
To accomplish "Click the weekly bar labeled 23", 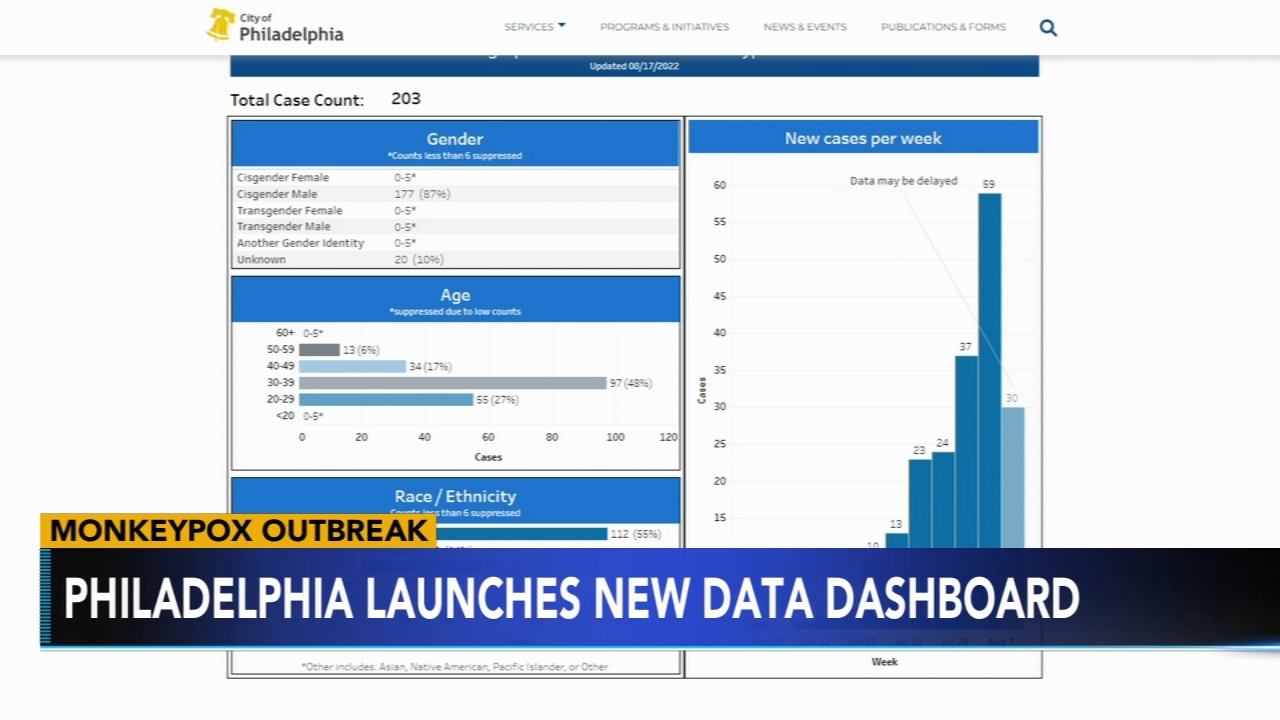I will coord(920,504).
